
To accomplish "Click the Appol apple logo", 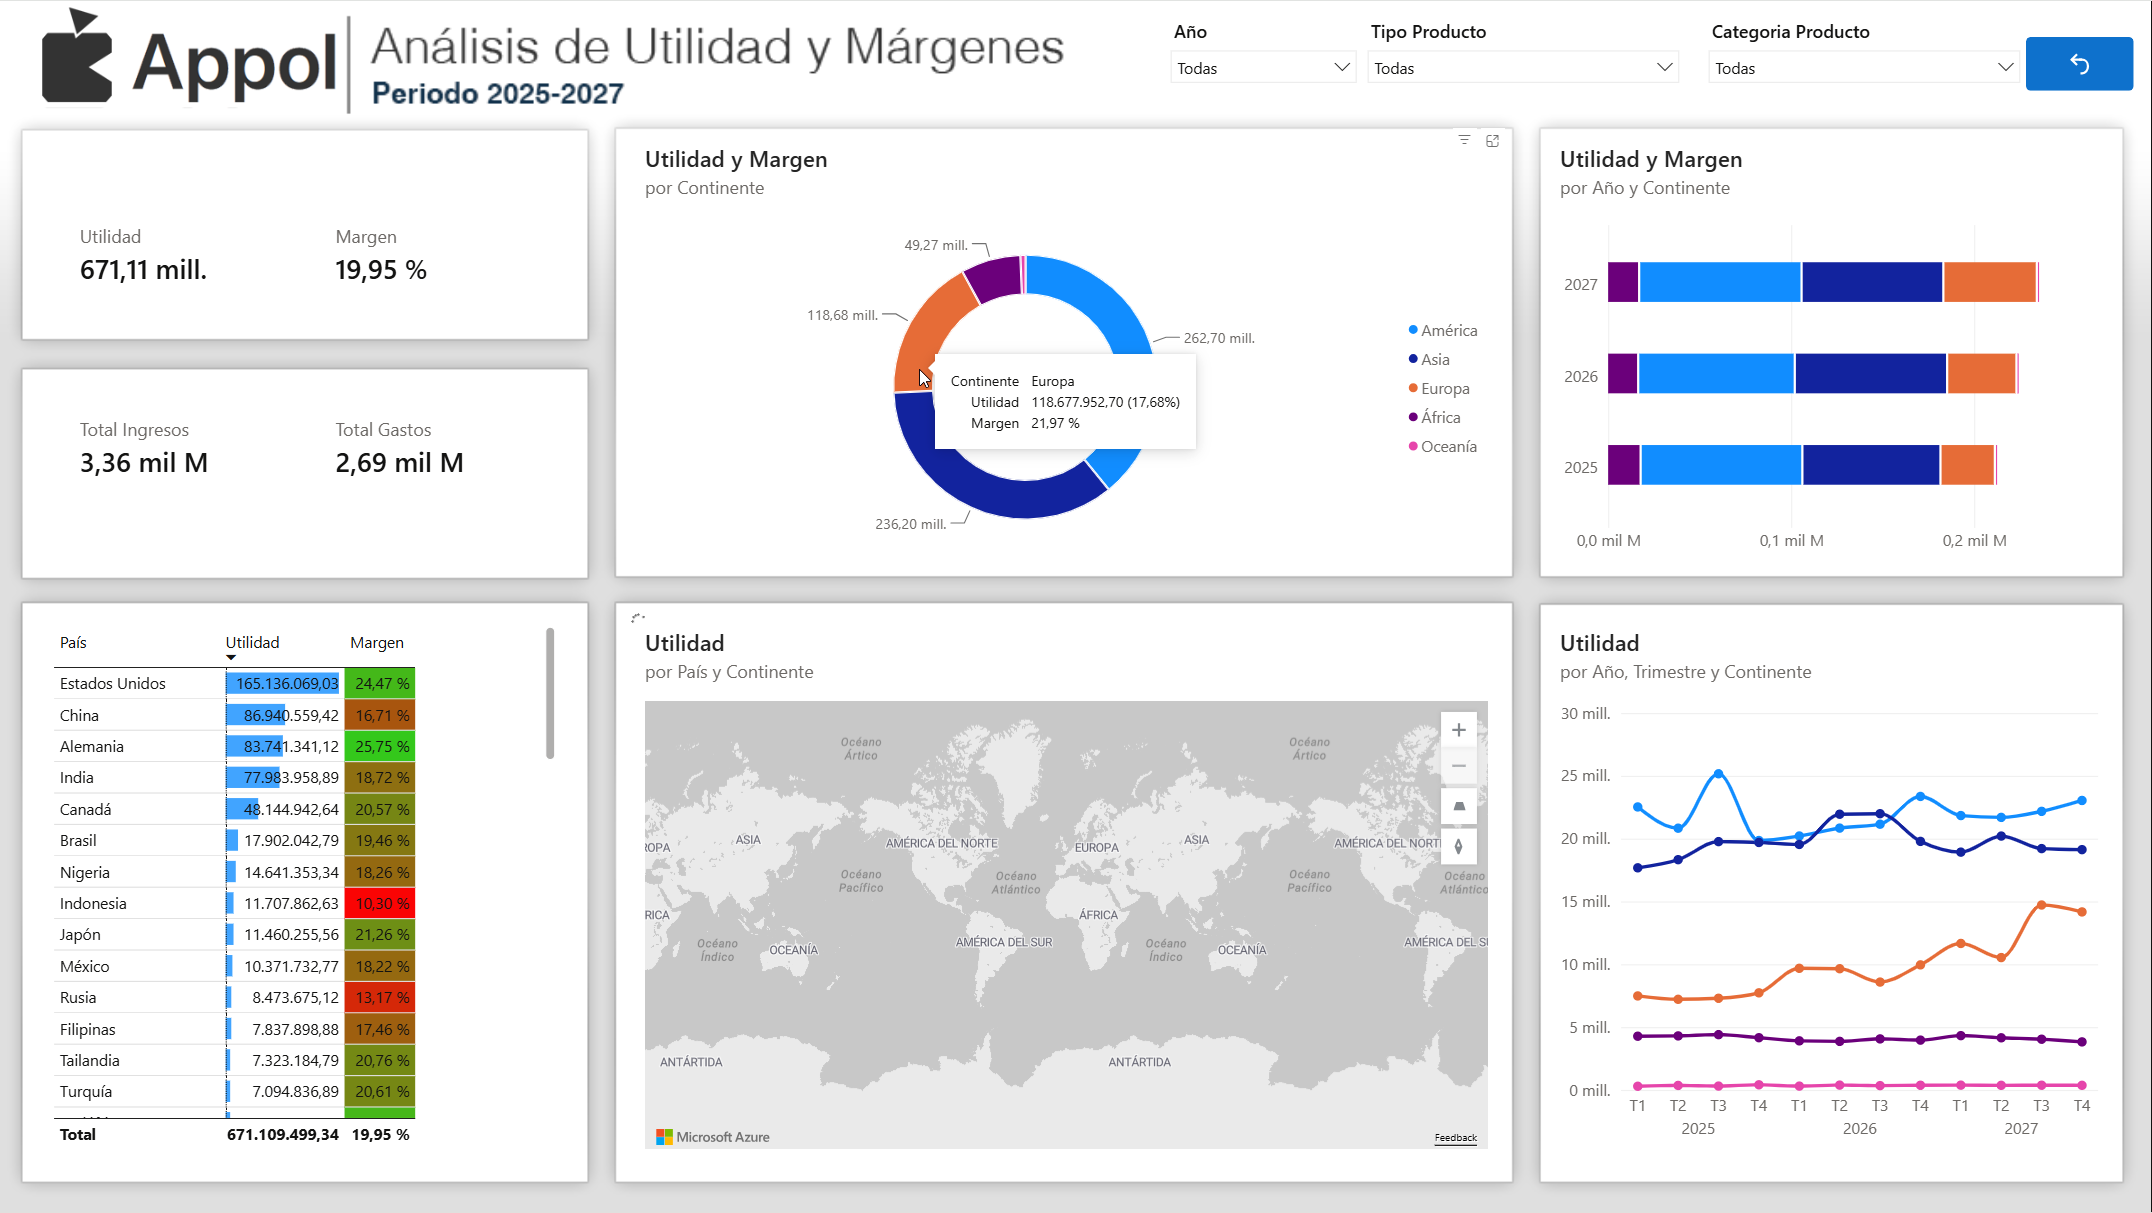I will tap(76, 56).
